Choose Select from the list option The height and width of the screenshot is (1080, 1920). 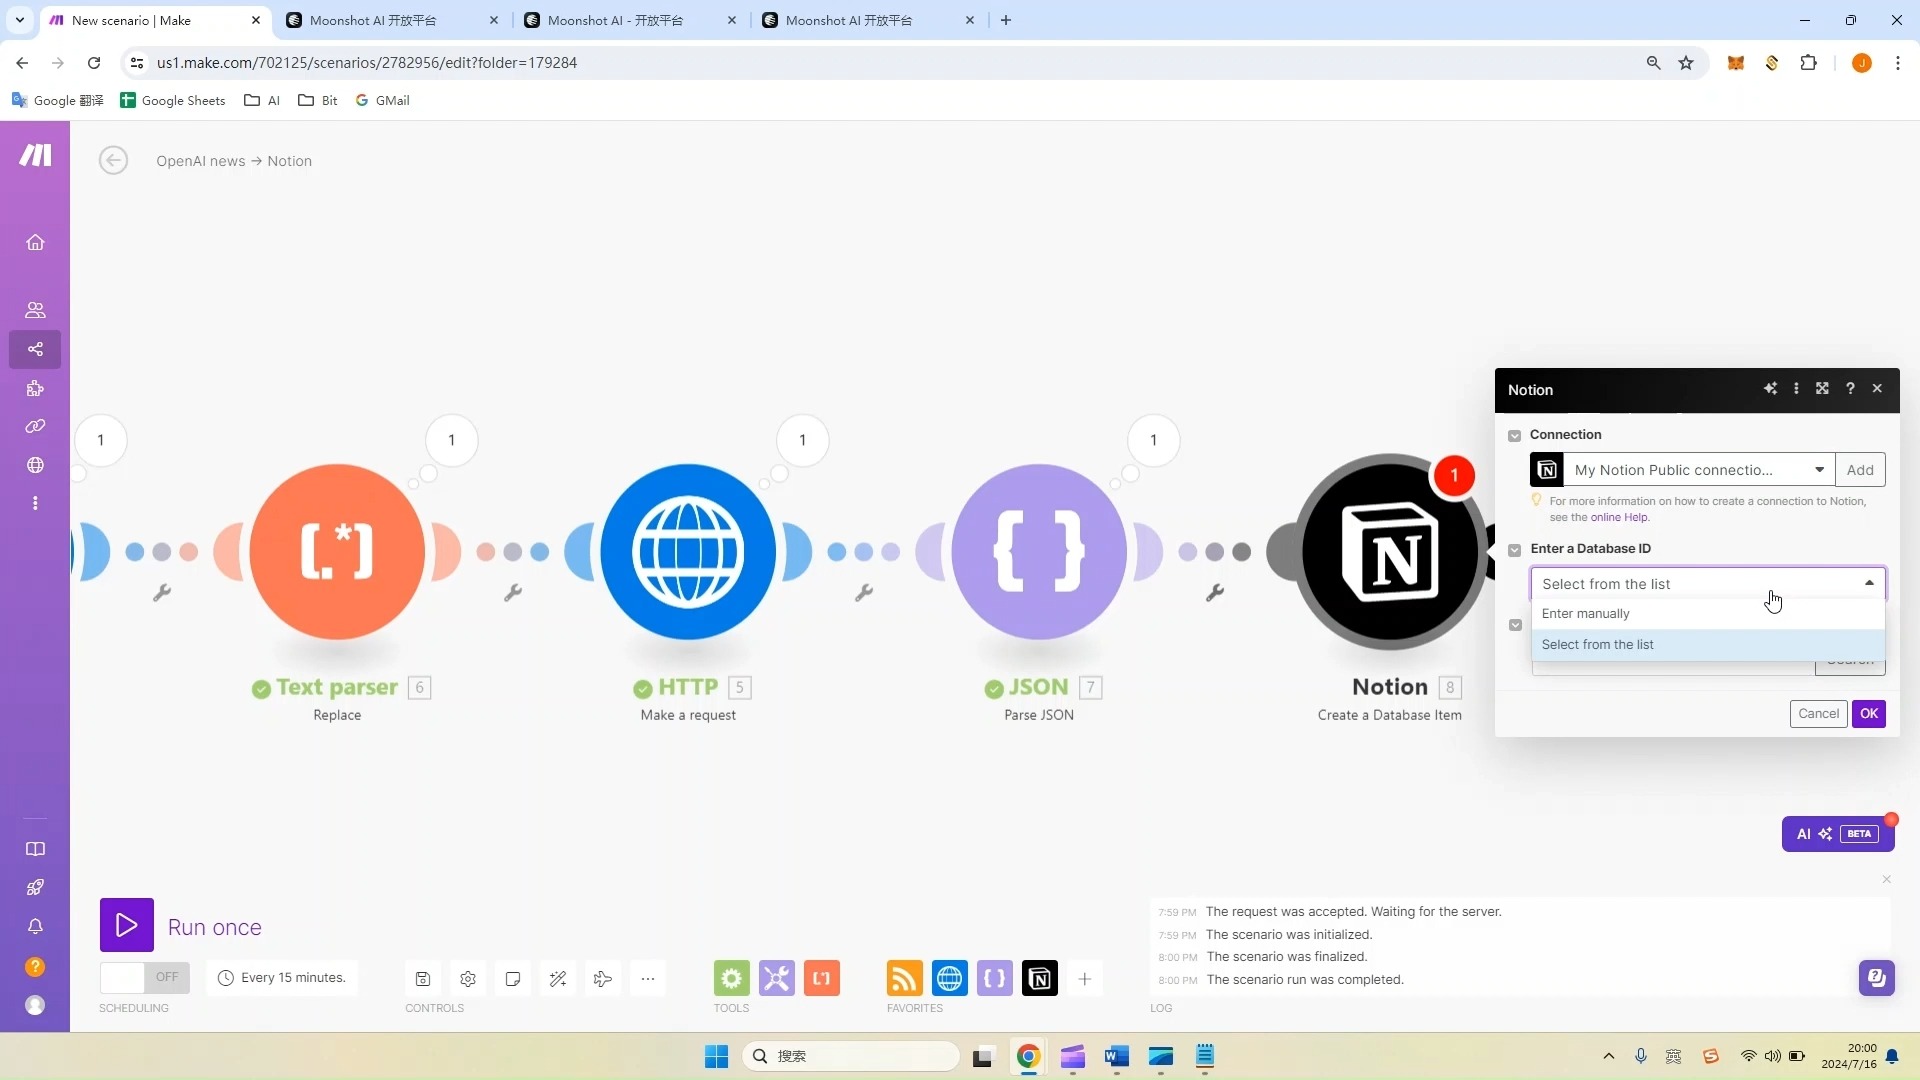[1708, 645]
